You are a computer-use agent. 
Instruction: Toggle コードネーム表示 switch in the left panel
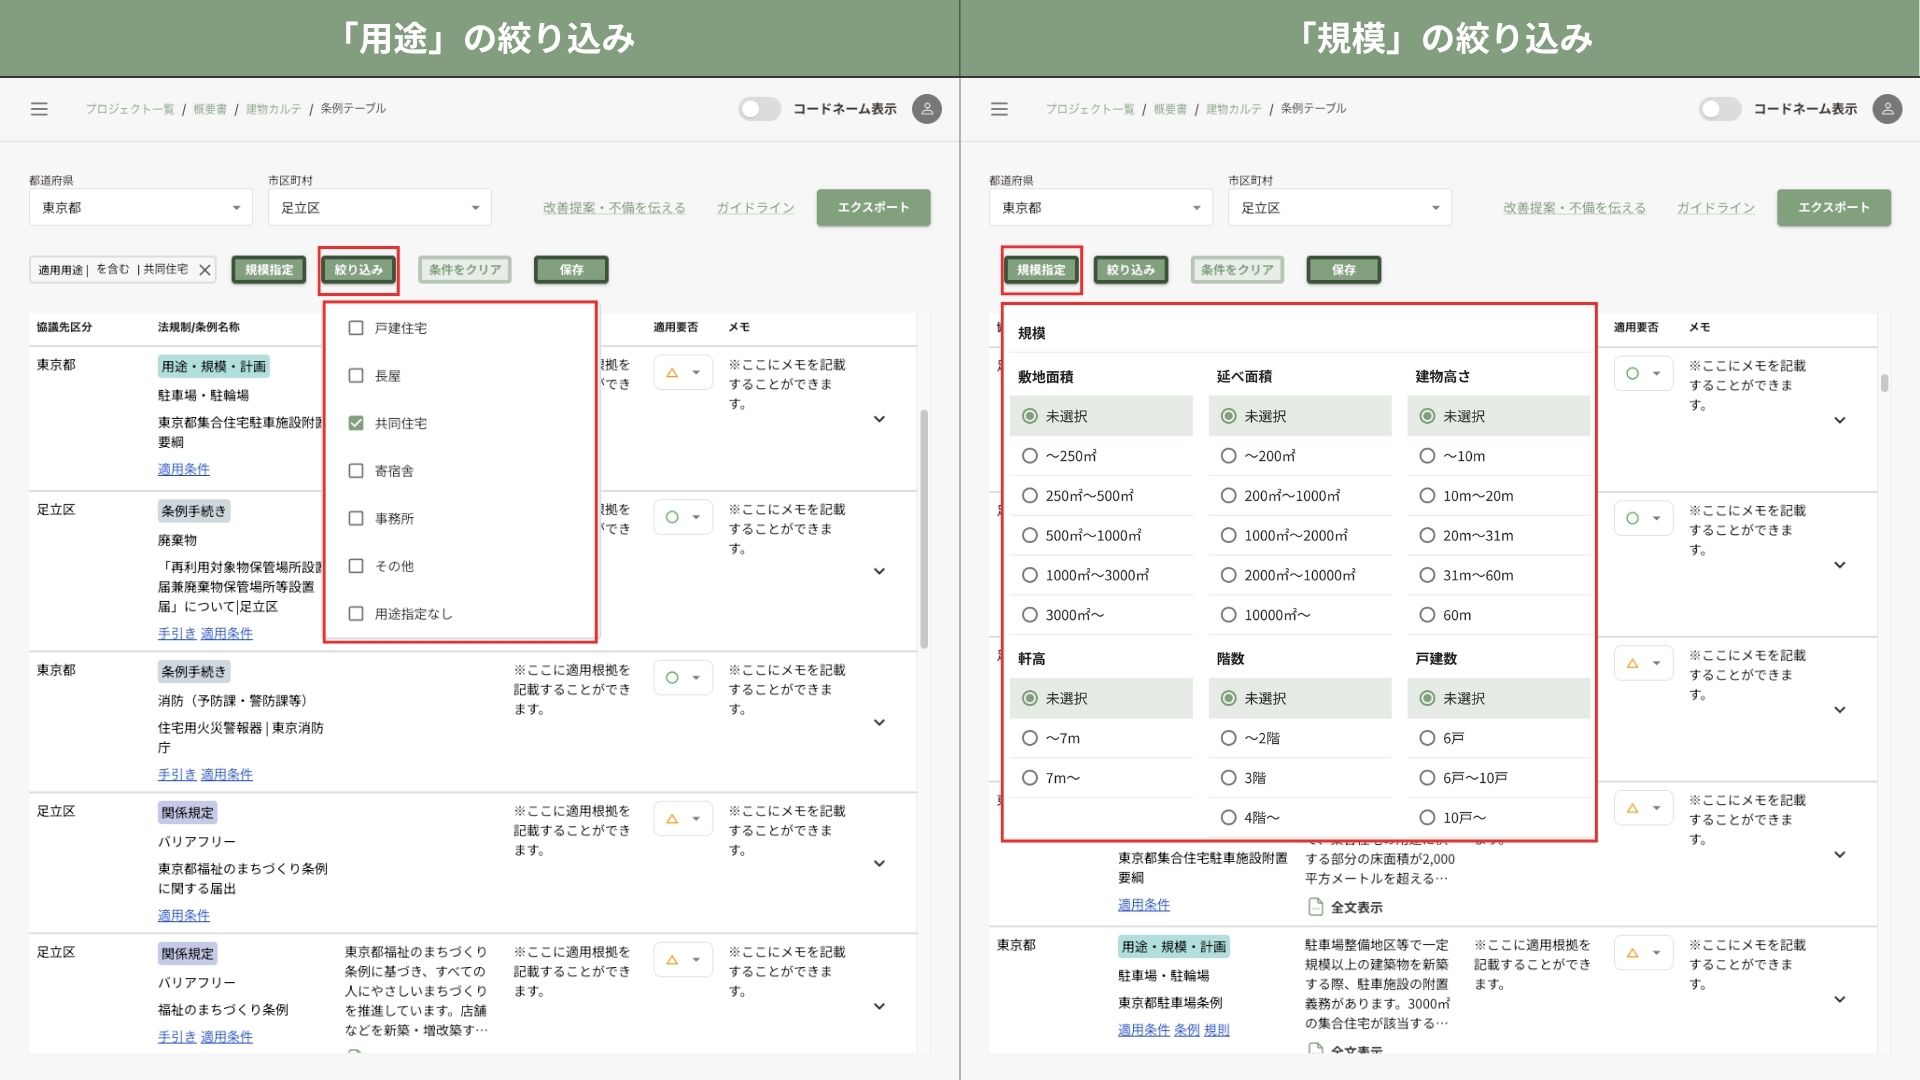(x=759, y=109)
